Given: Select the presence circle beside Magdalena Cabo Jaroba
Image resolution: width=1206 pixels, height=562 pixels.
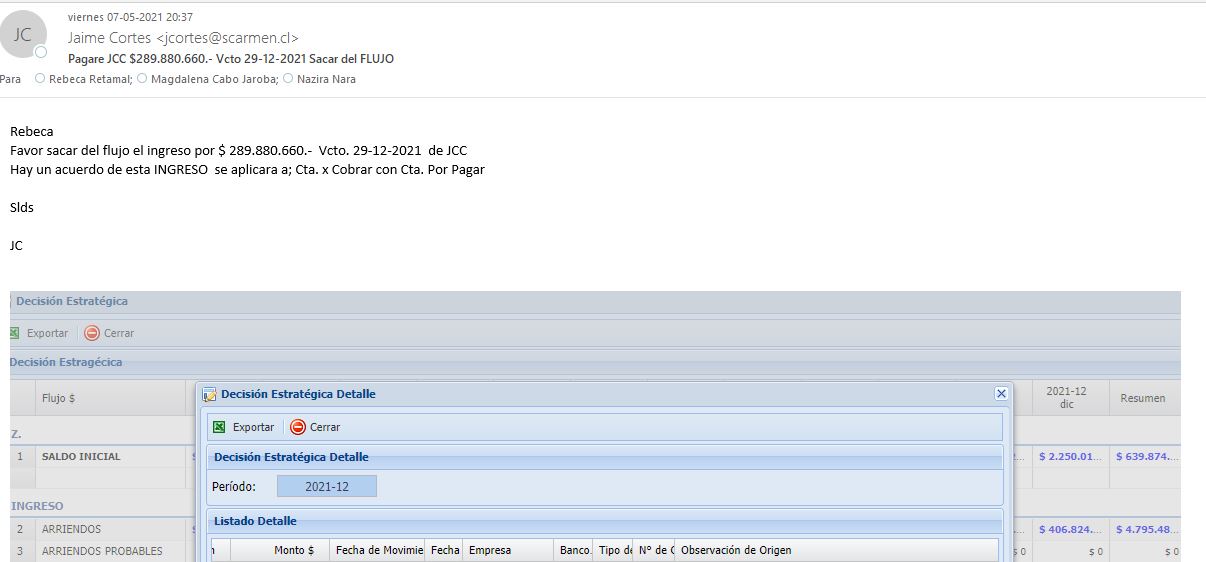Looking at the screenshot, I should [141, 79].
